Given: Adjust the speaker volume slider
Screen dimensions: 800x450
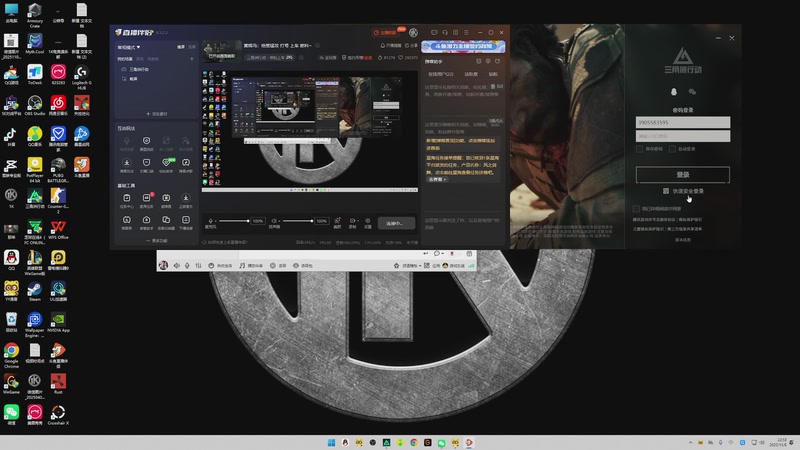Looking at the screenshot, I should 297,221.
